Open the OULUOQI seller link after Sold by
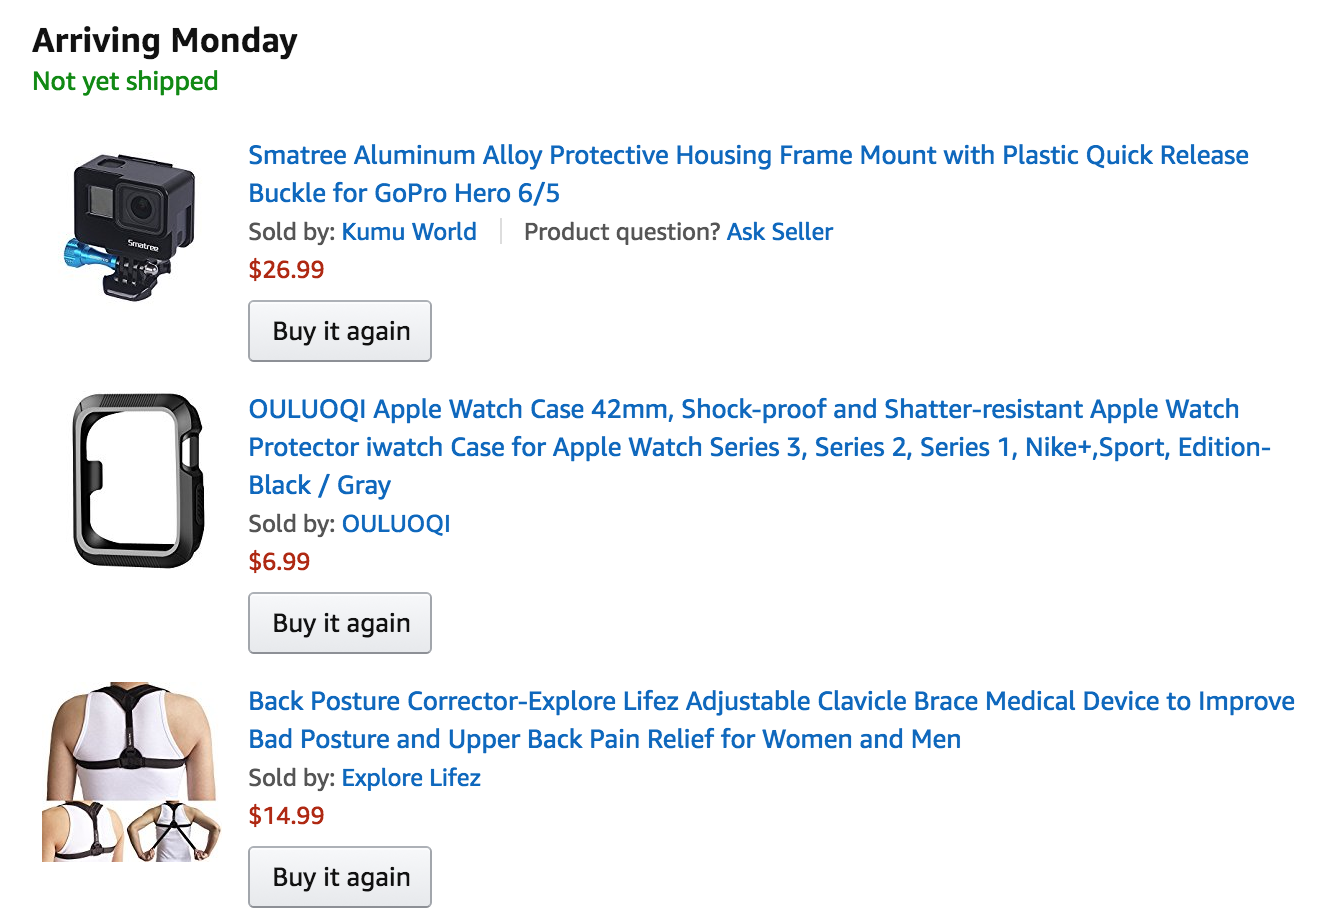 tap(396, 524)
